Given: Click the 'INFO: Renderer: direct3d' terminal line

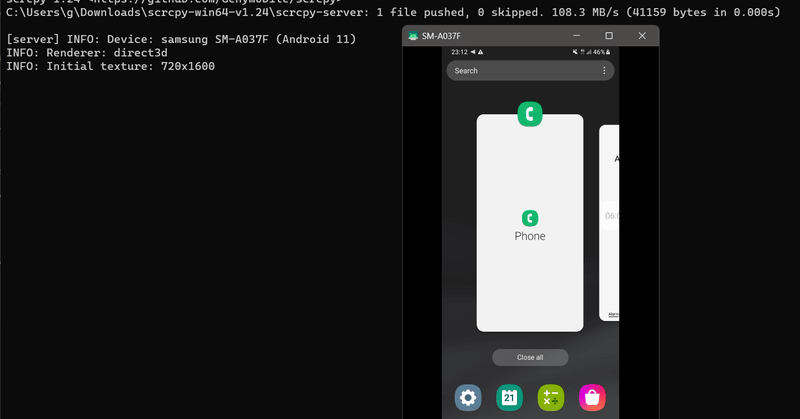Looking at the screenshot, I should (x=87, y=53).
